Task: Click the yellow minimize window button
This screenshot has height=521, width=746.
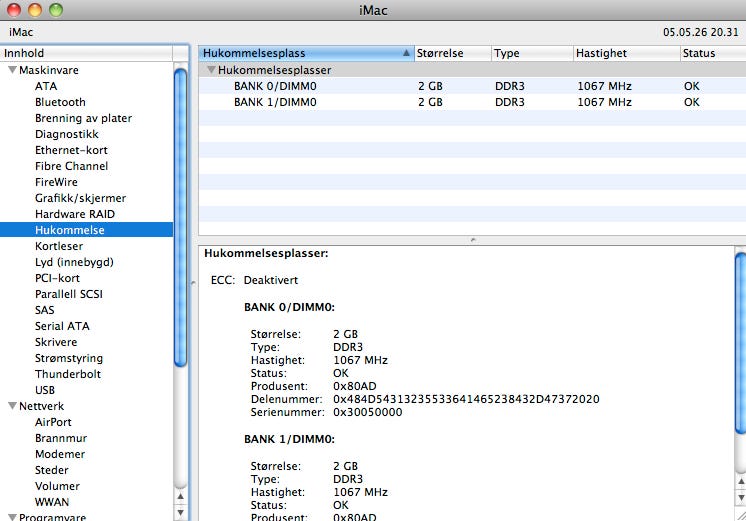Action: pyautogui.click(x=35, y=10)
